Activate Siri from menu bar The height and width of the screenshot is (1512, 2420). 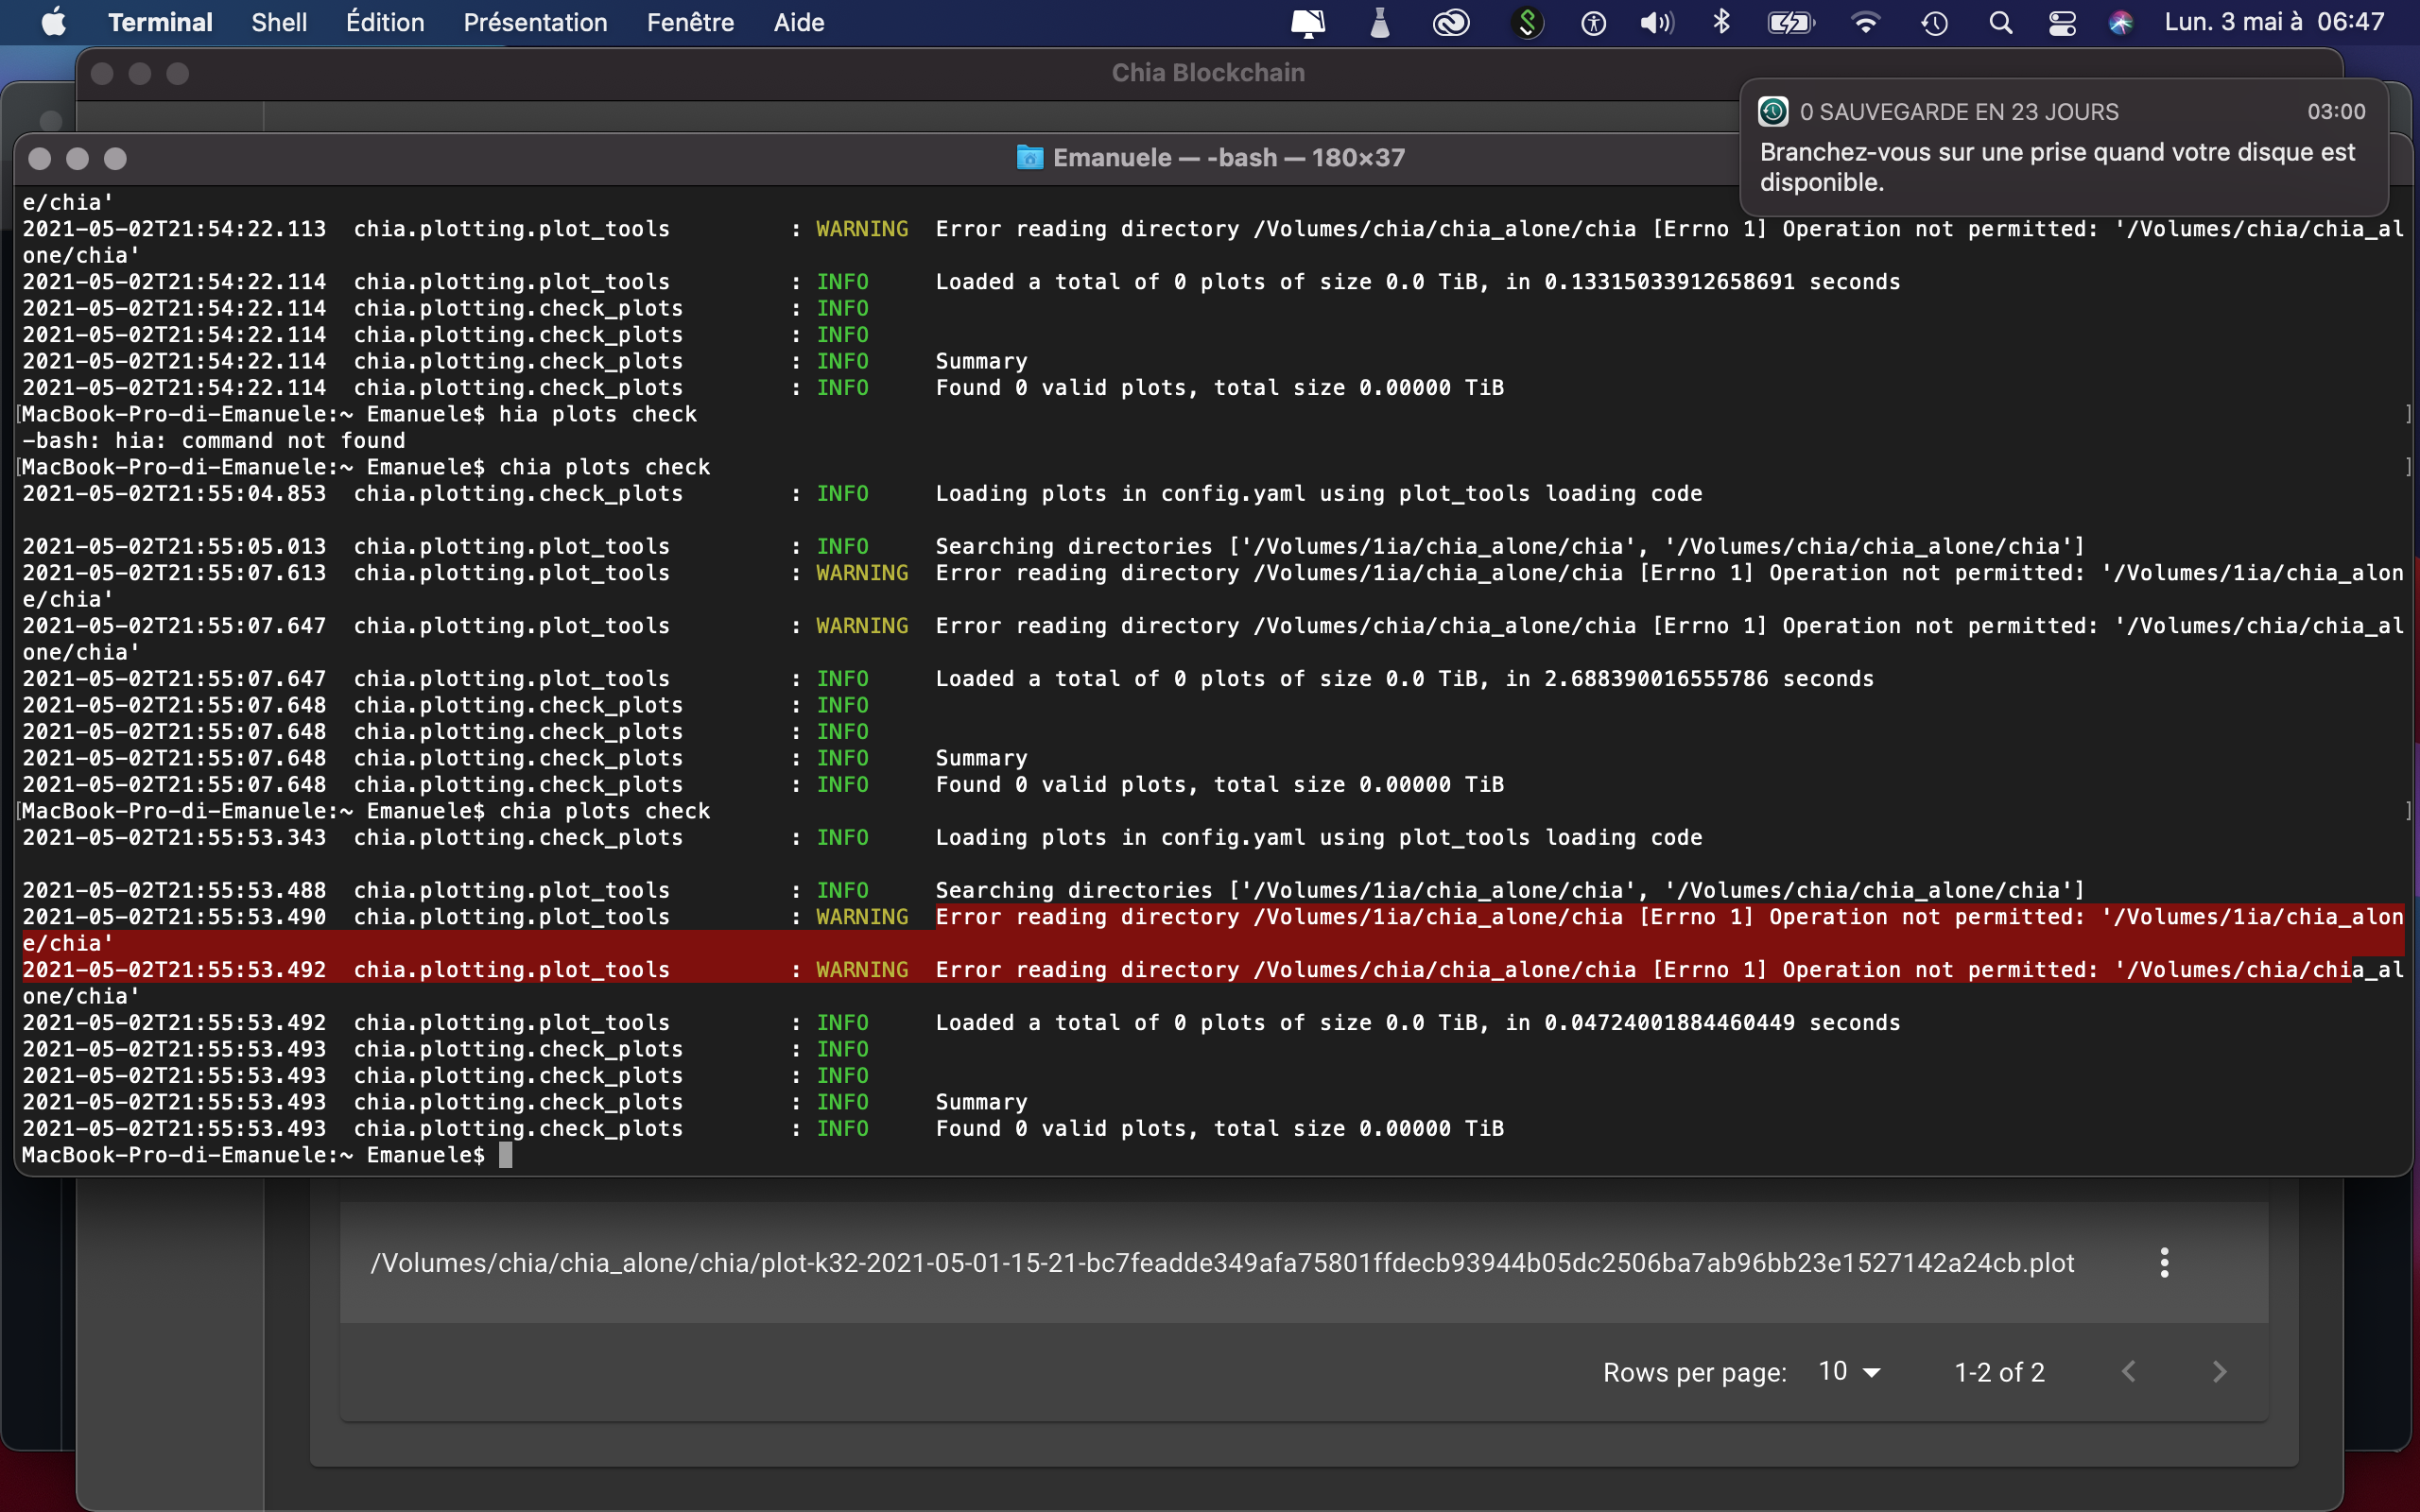(2120, 22)
